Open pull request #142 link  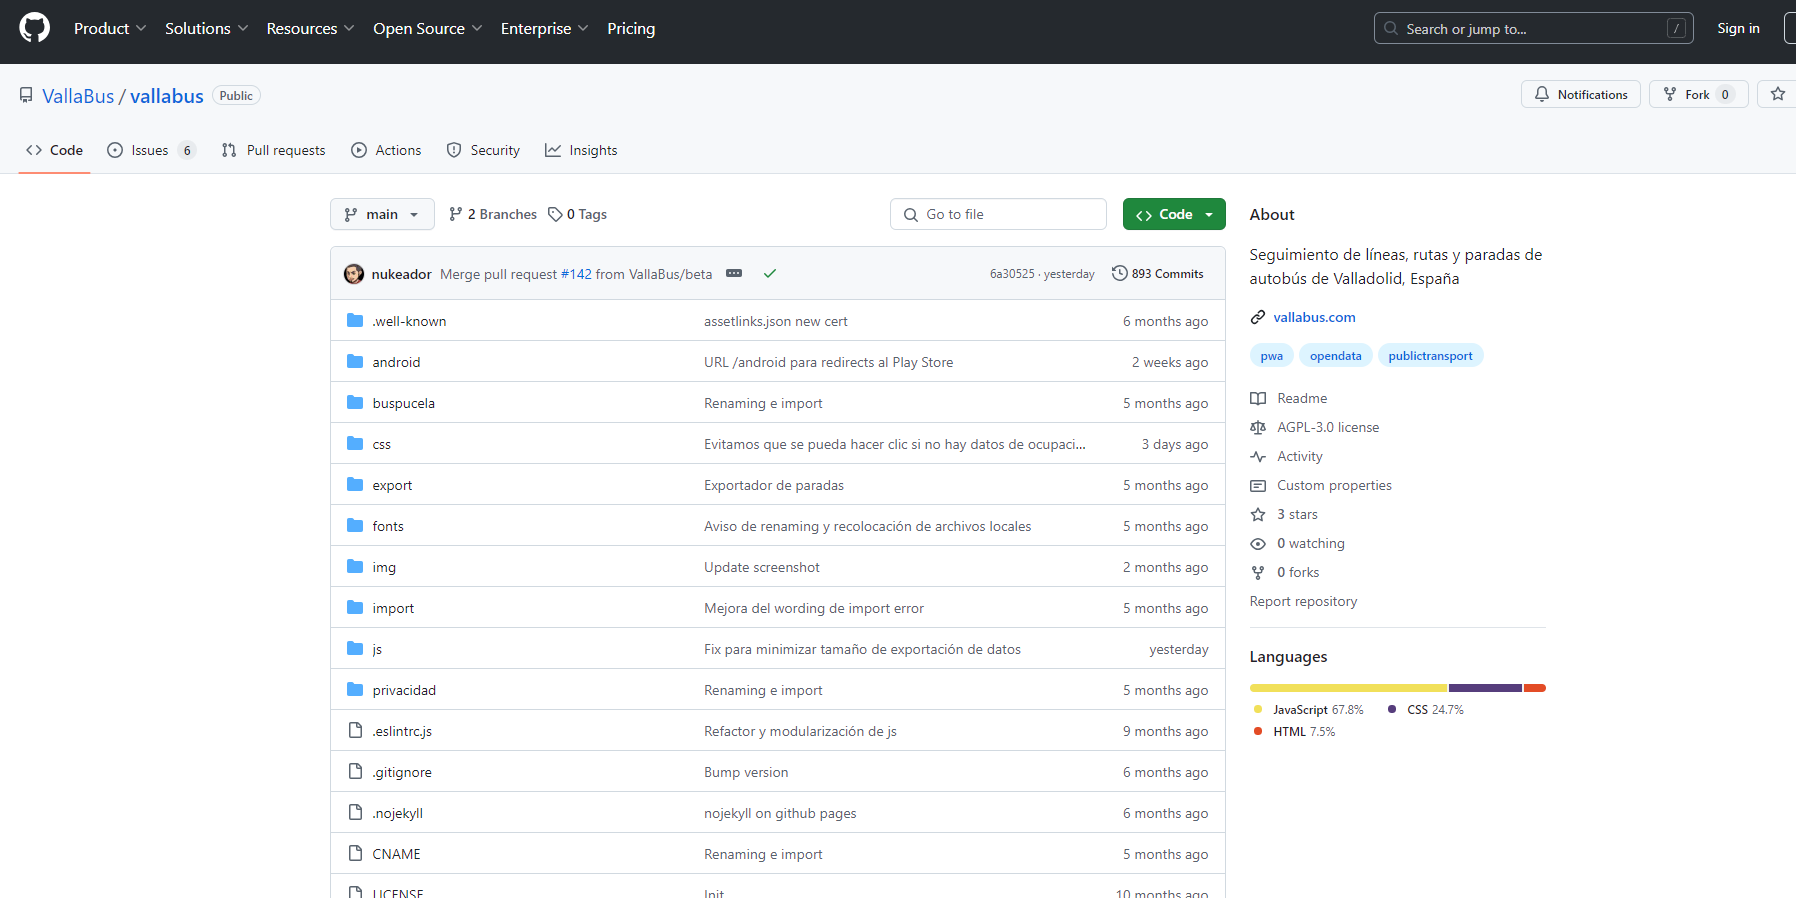pyautogui.click(x=576, y=274)
